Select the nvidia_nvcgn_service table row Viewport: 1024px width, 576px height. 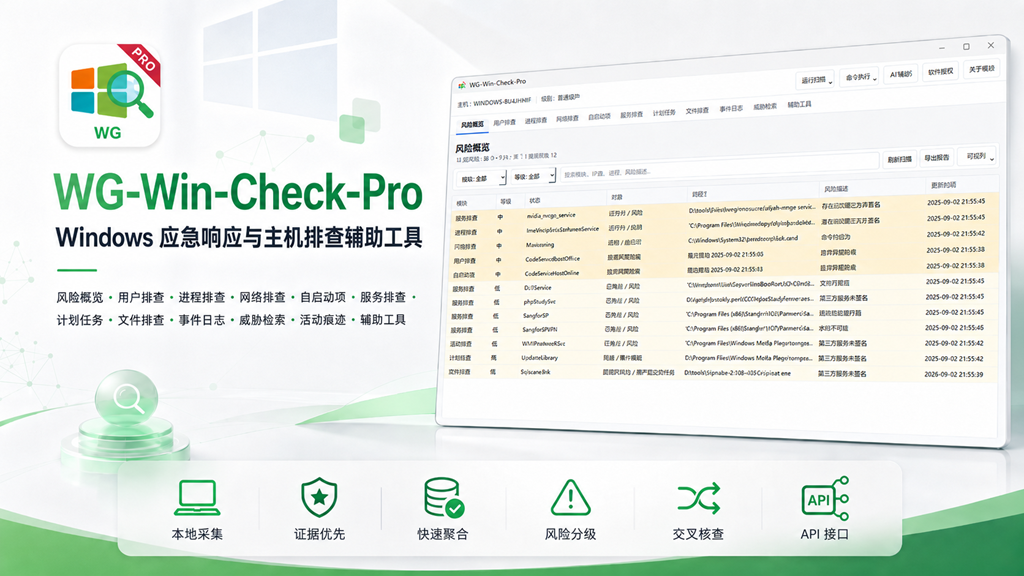[724, 210]
